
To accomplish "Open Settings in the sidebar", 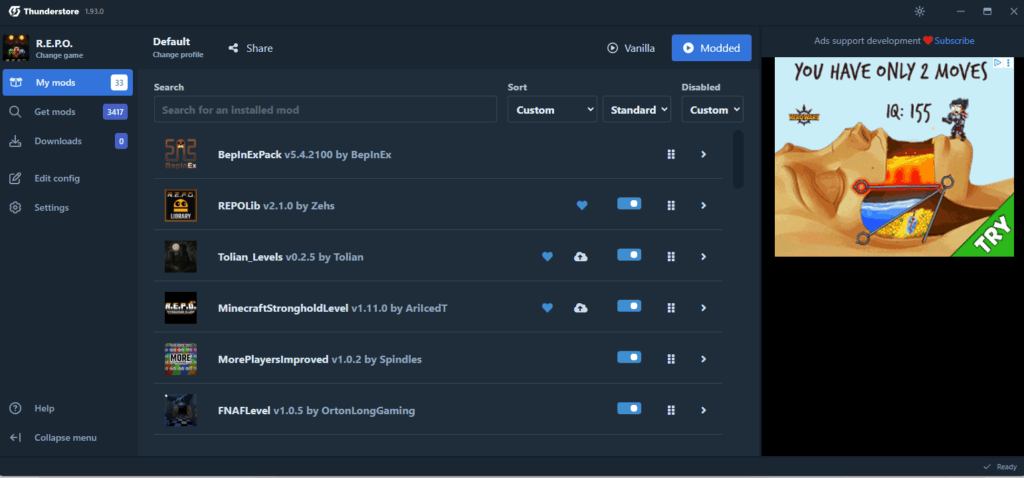I will pyautogui.click(x=68, y=208).
